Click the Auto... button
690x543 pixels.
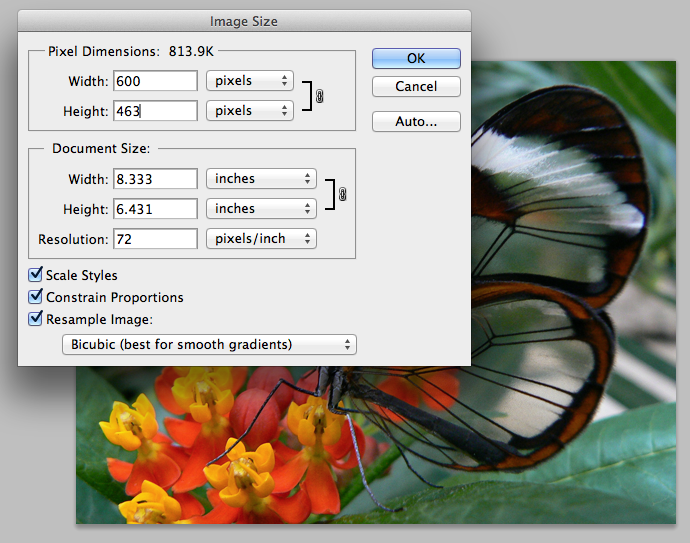tap(416, 122)
